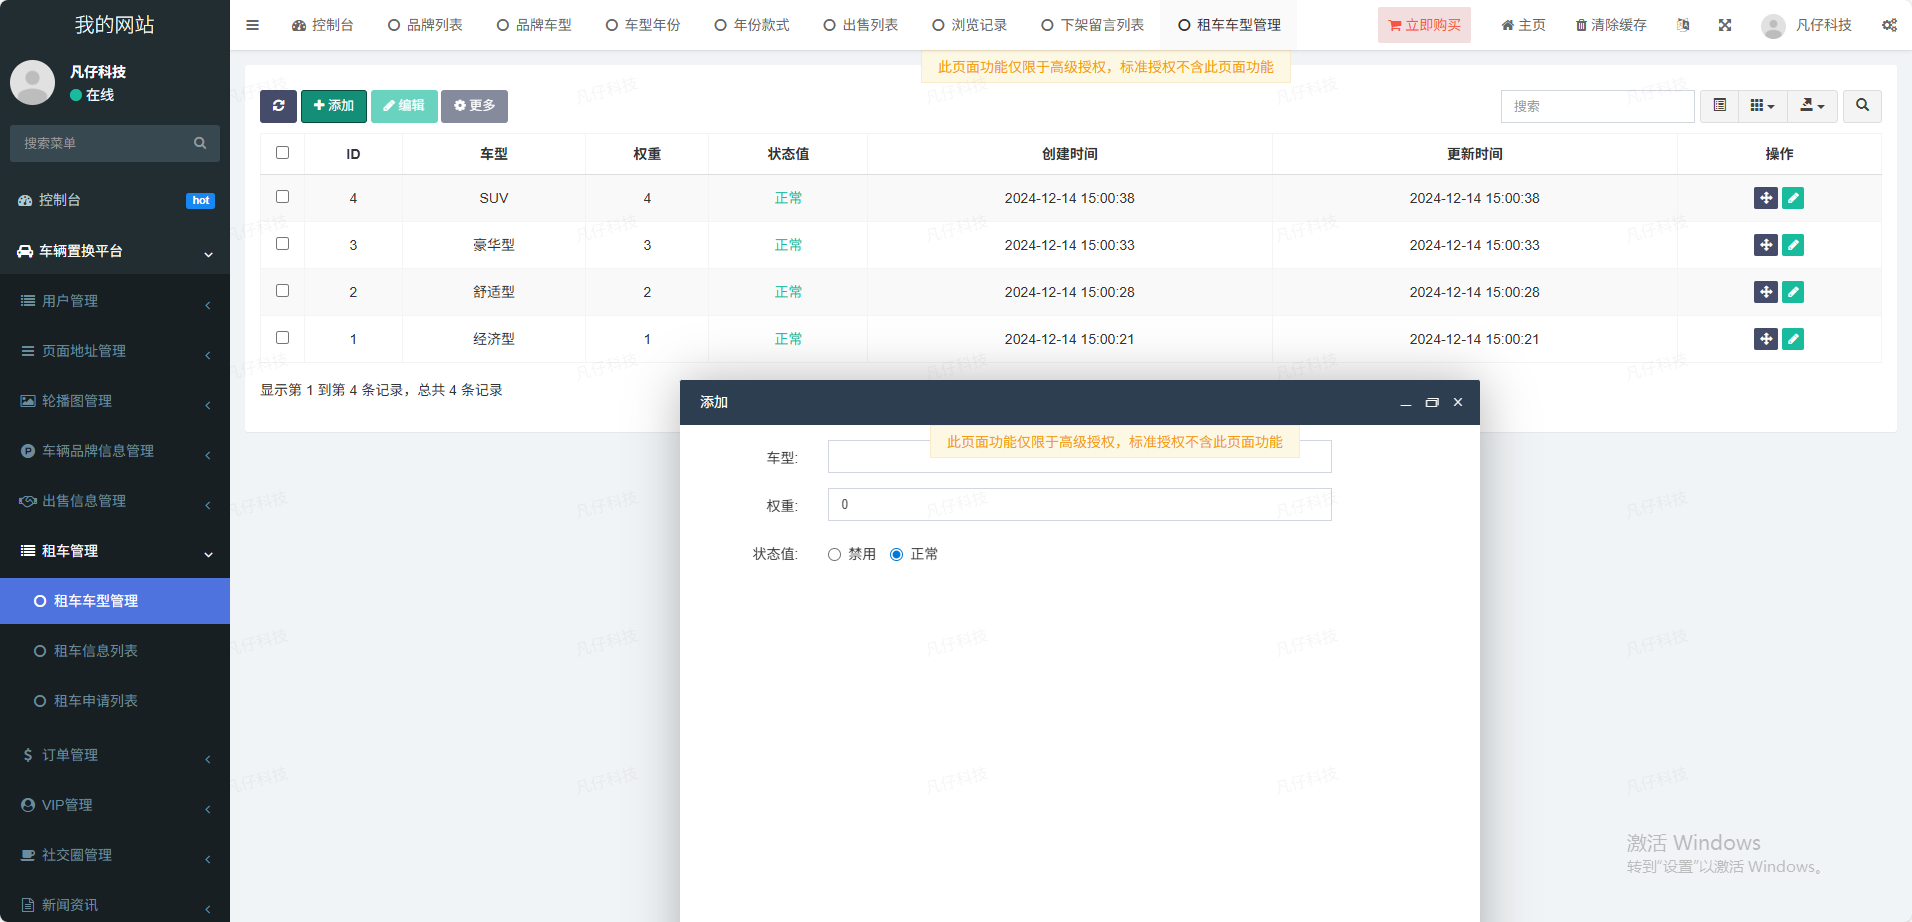The width and height of the screenshot is (1912, 922).
Task: Open the settings gears icon at top right
Action: click(1889, 25)
